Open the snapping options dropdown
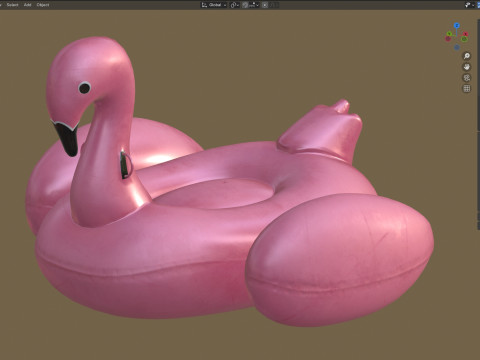The height and width of the screenshot is (360, 480). pos(254,5)
